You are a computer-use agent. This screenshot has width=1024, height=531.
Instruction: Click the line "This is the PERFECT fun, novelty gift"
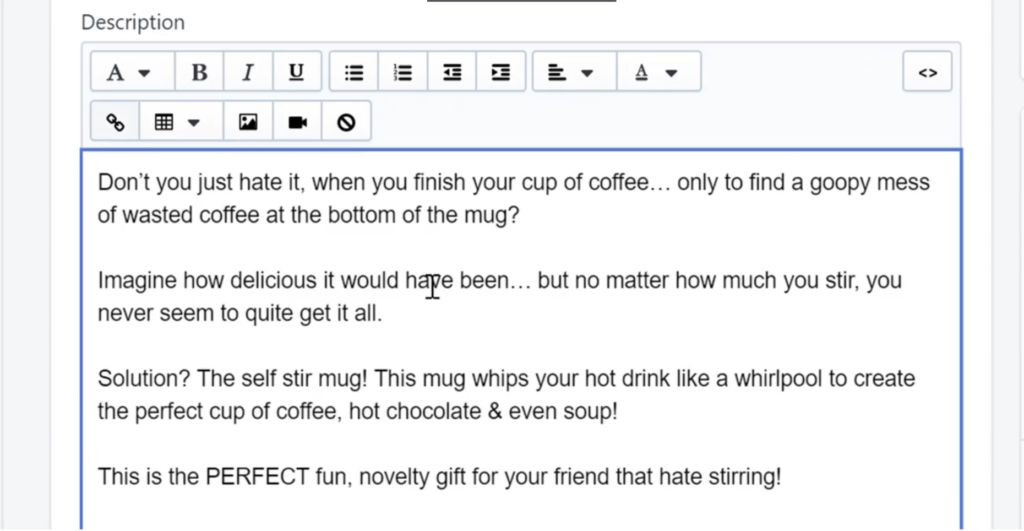pyautogui.click(x=440, y=477)
